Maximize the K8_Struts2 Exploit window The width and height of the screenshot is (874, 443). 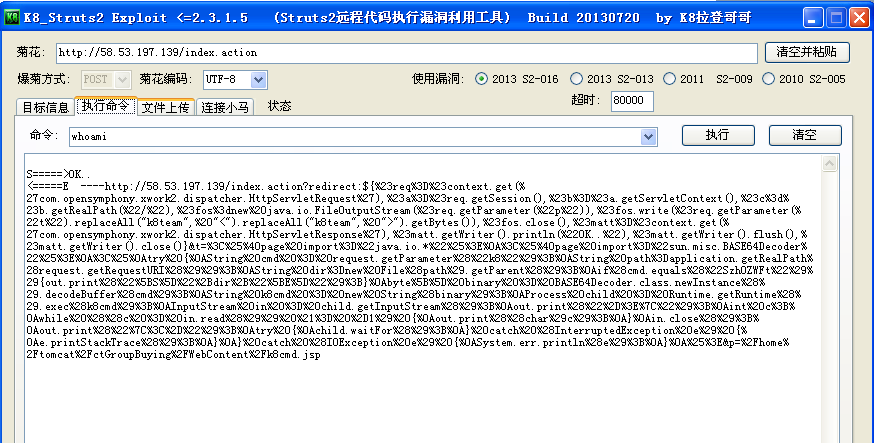coord(836,18)
